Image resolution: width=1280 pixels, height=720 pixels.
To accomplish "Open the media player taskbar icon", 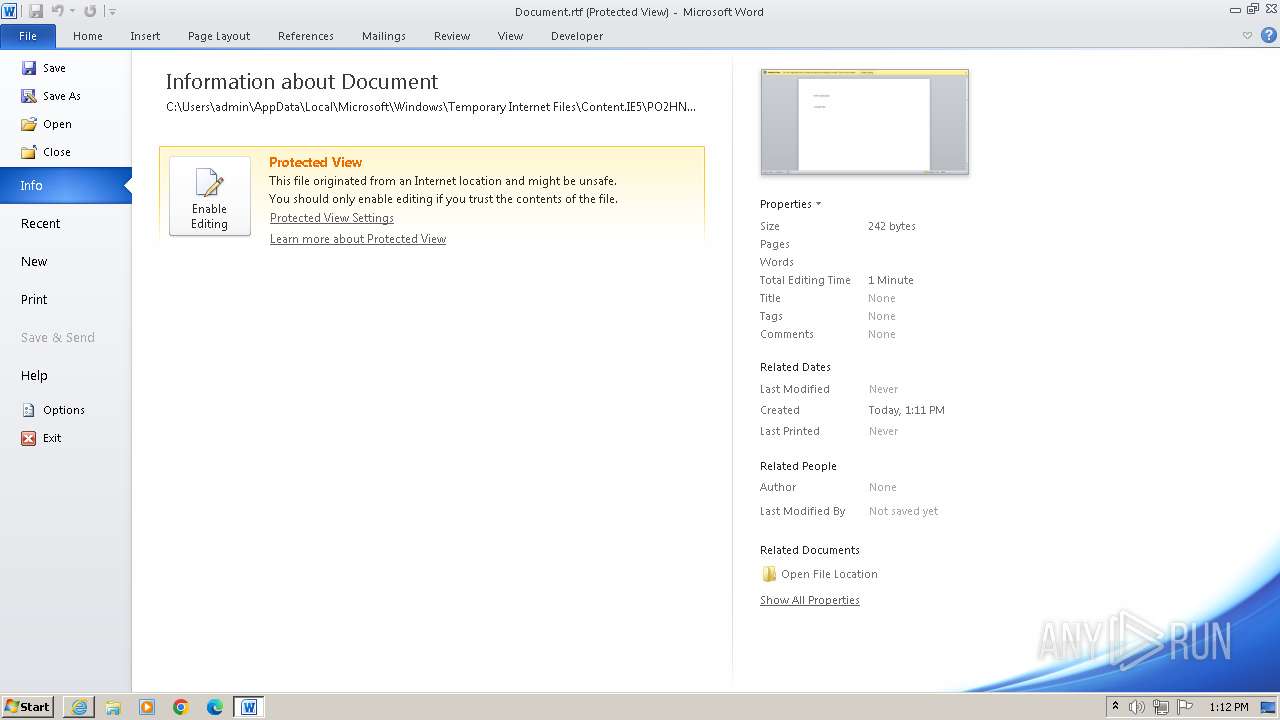I will pos(147,707).
